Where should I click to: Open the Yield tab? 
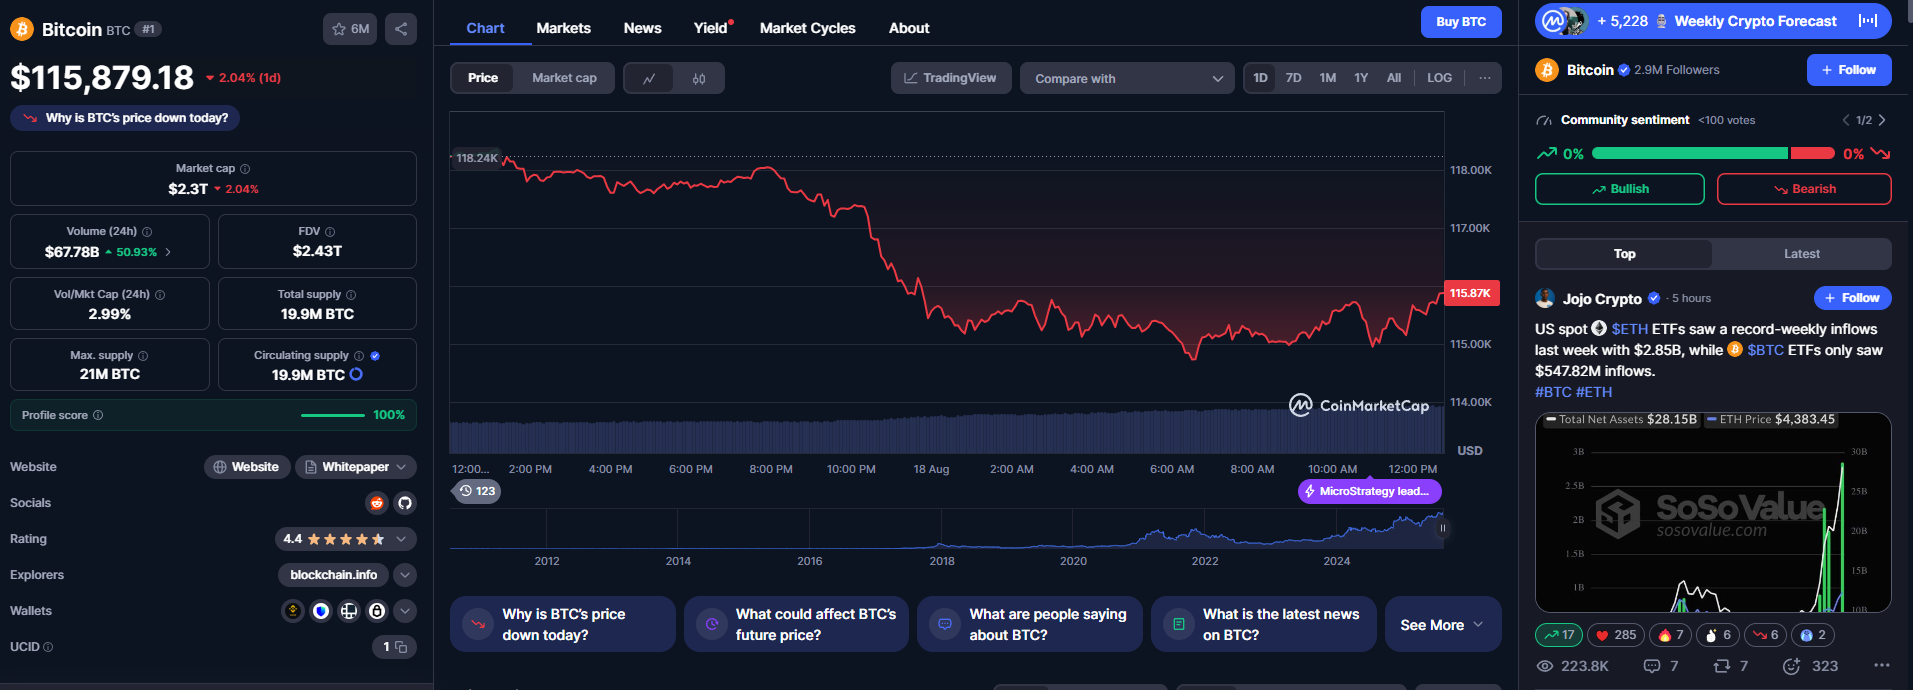tap(712, 28)
